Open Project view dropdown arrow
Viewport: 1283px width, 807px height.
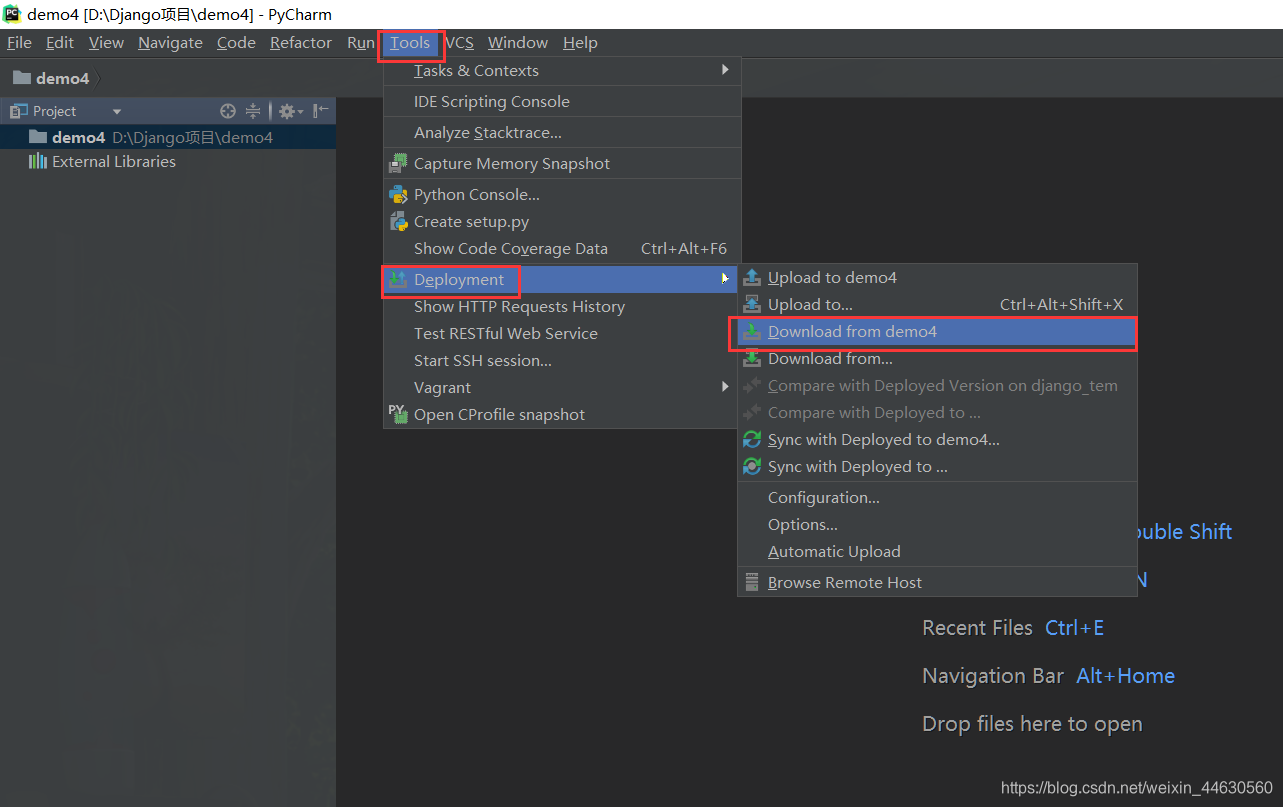tap(117, 111)
